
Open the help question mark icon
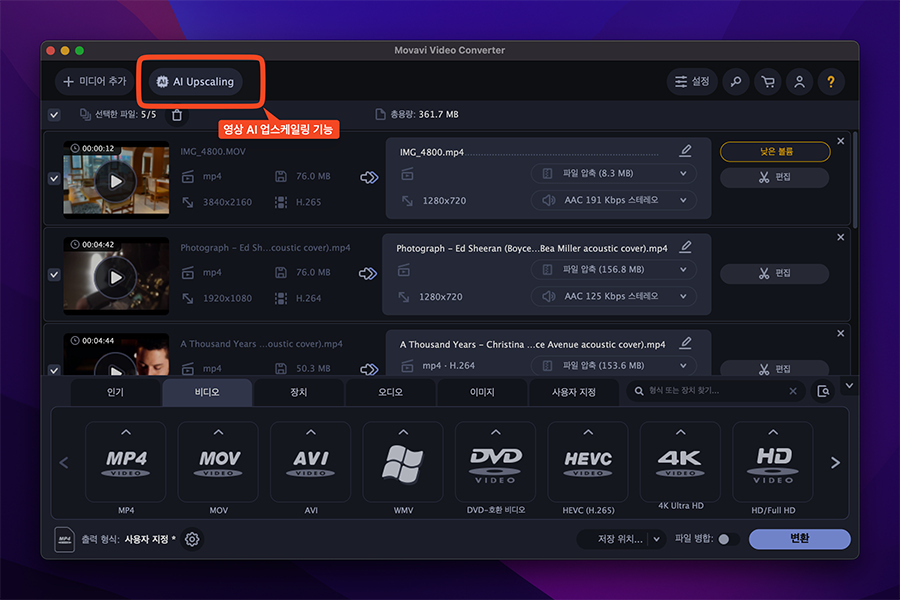831,82
